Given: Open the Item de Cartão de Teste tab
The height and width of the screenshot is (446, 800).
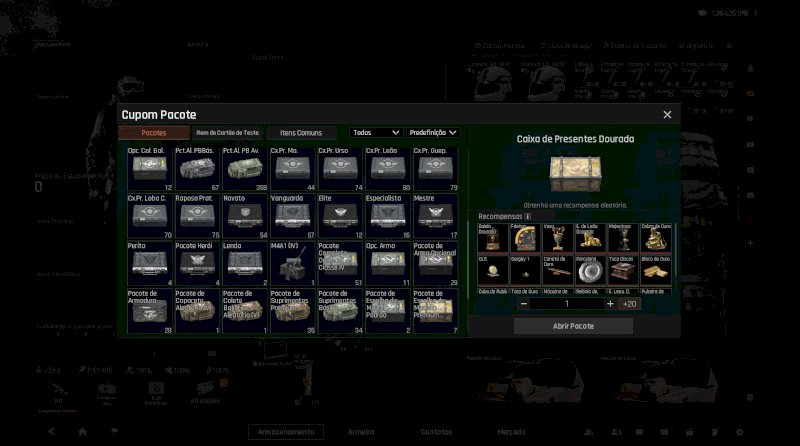Looking at the screenshot, I should pos(227,132).
